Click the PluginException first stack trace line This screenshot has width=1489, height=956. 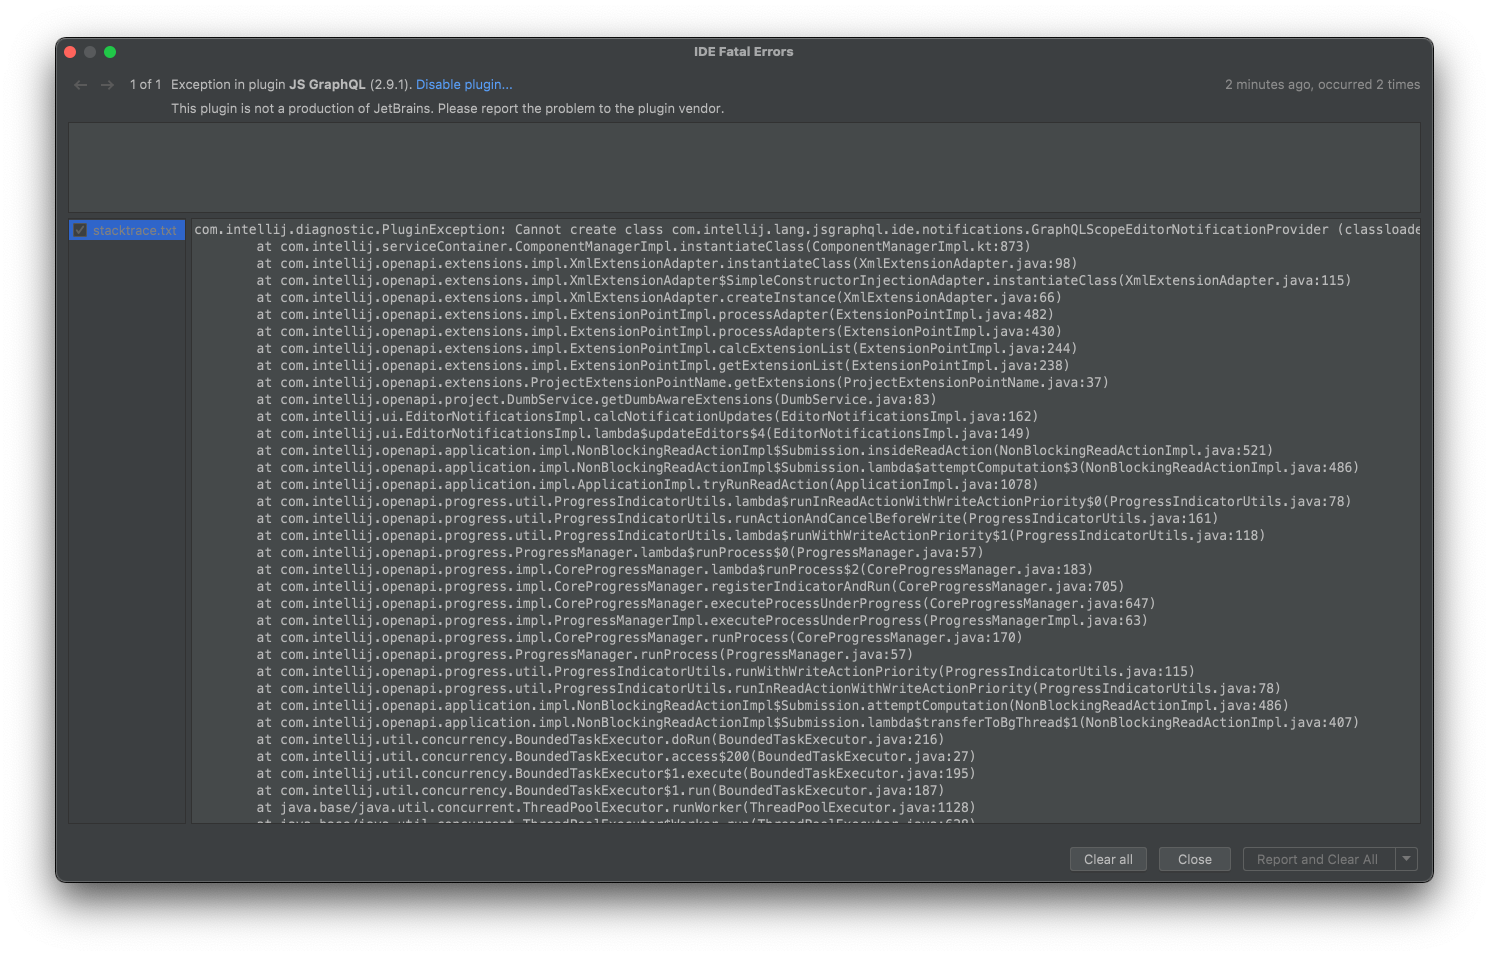(x=807, y=230)
